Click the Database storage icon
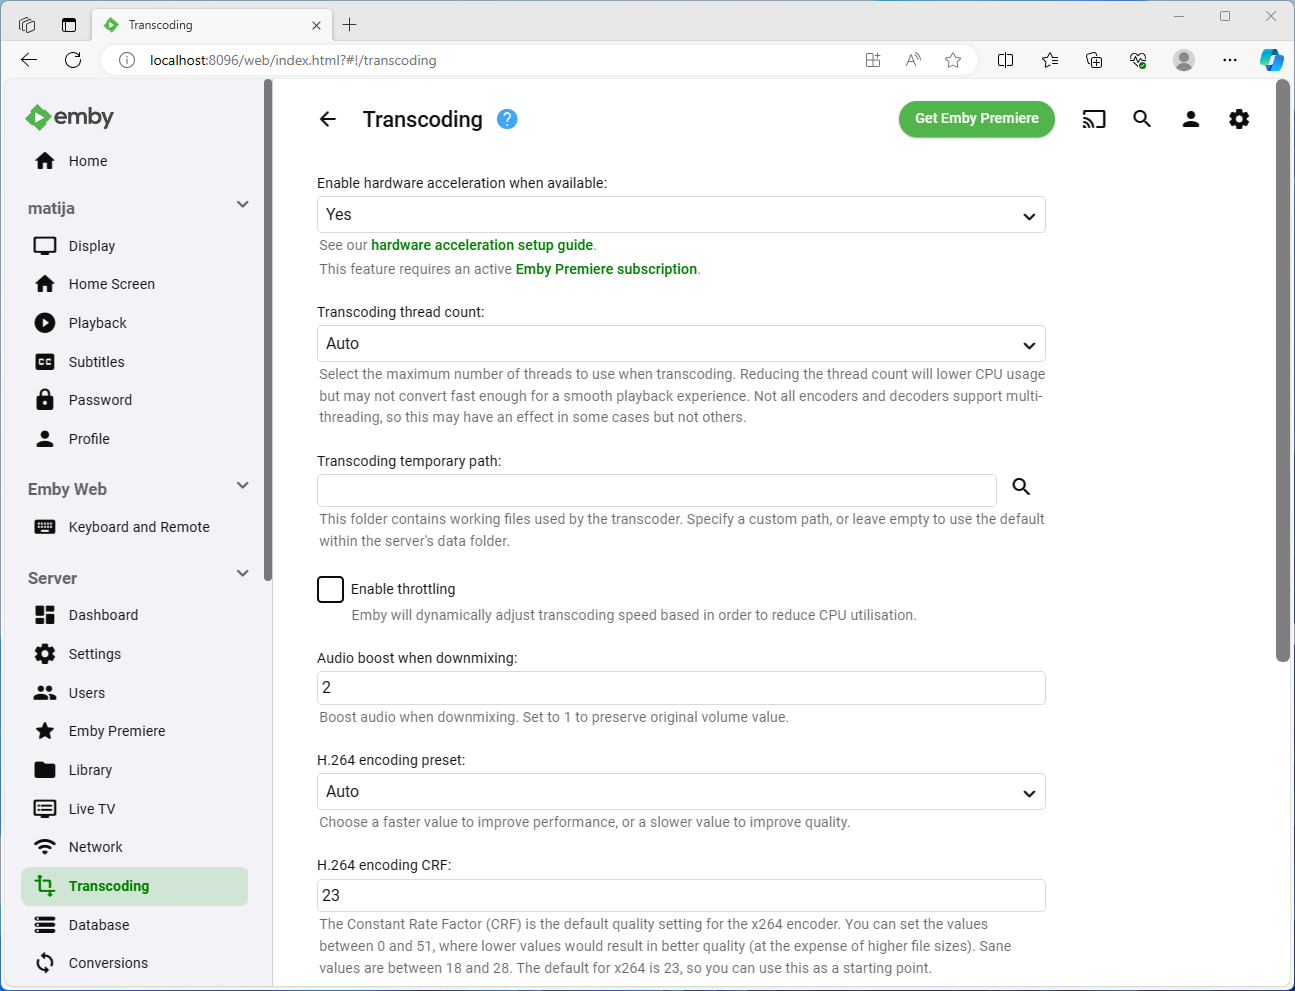The width and height of the screenshot is (1295, 991). tap(45, 925)
